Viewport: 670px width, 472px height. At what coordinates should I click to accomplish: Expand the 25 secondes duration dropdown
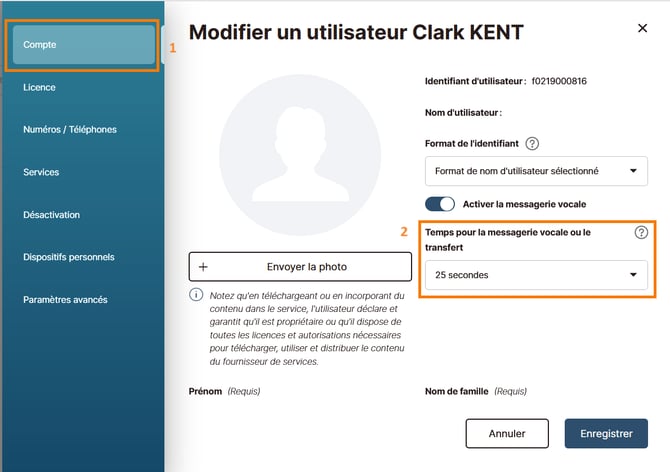[536, 275]
